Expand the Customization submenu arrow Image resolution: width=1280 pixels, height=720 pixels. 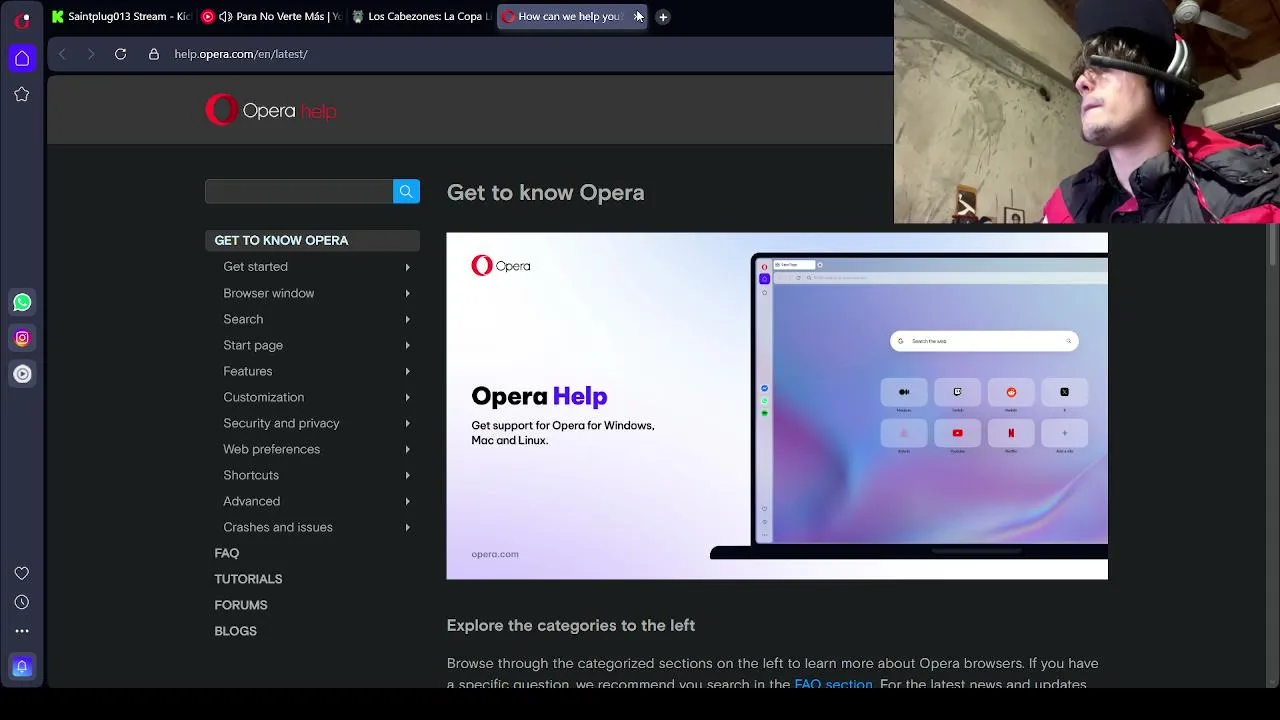(x=407, y=397)
